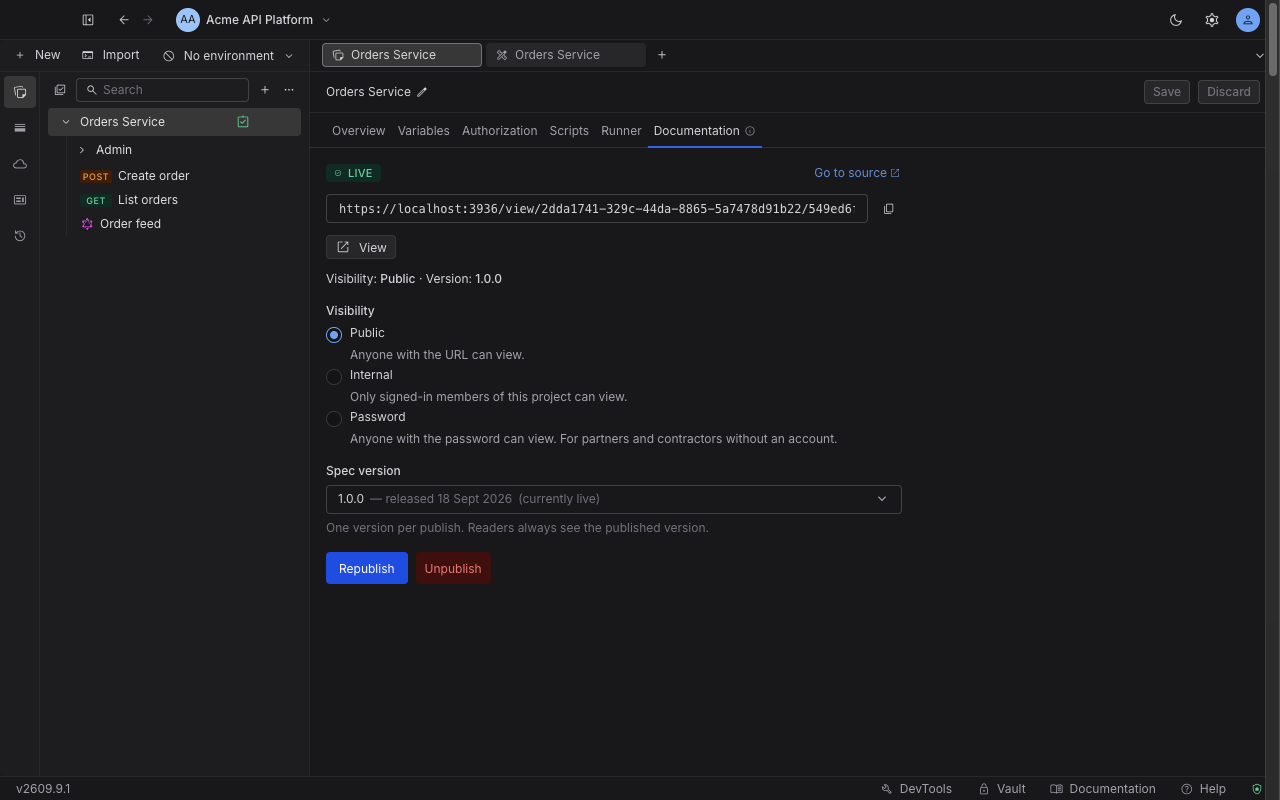
Task: Click the Republish button
Action: 367,568
